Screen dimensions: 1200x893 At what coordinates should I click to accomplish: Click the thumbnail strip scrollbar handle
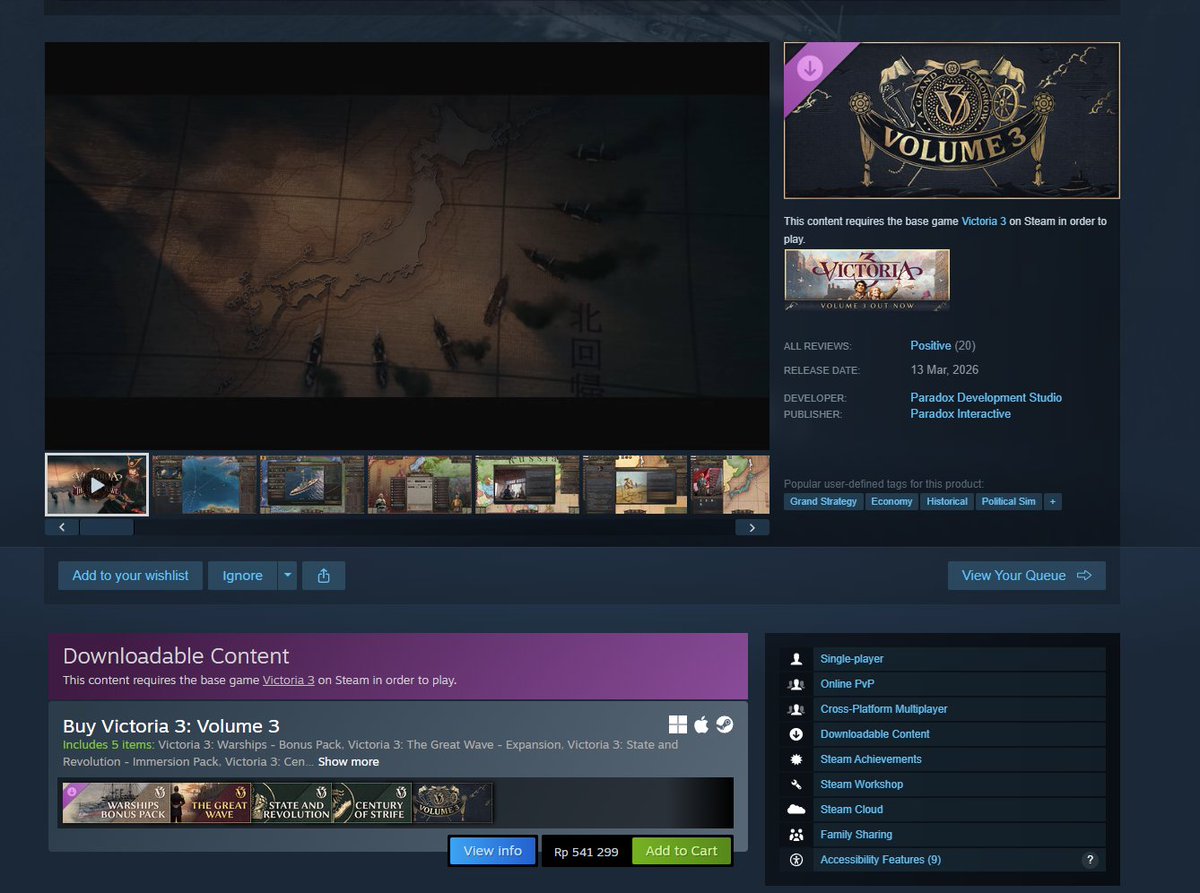(x=106, y=527)
